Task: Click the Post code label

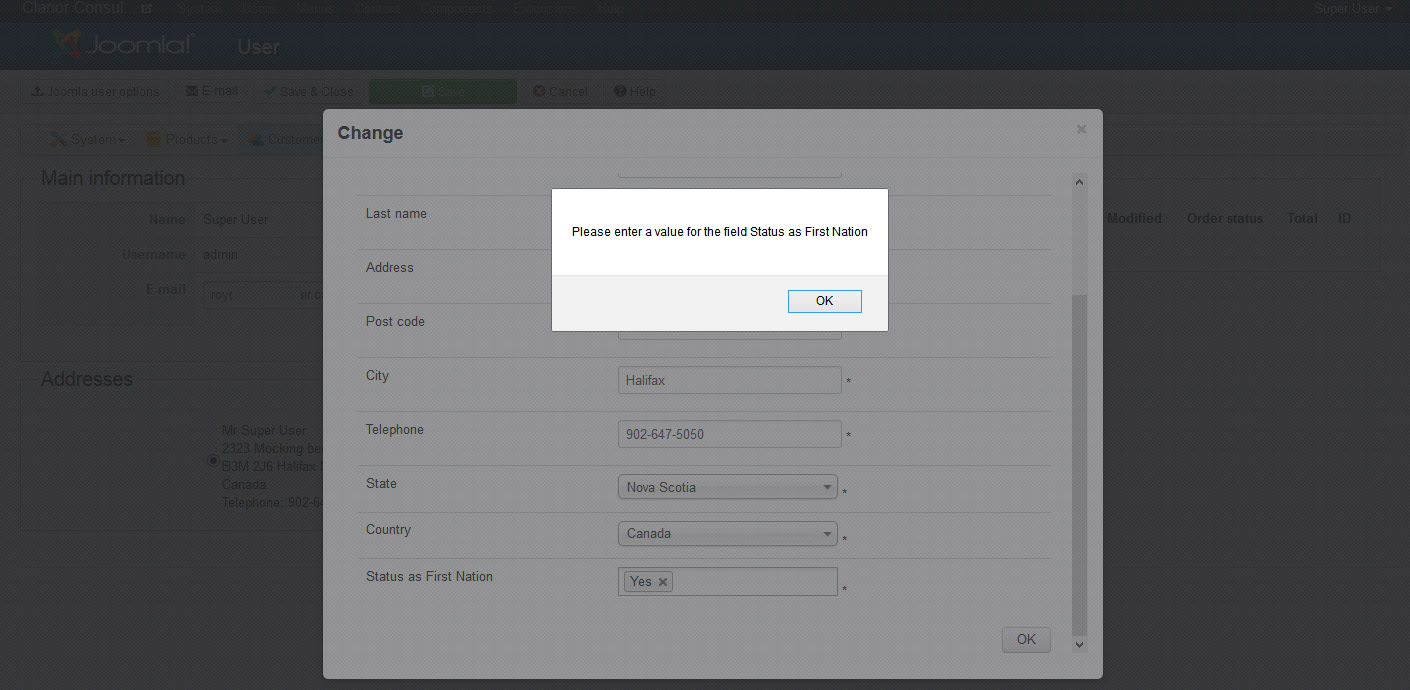Action: (x=395, y=321)
